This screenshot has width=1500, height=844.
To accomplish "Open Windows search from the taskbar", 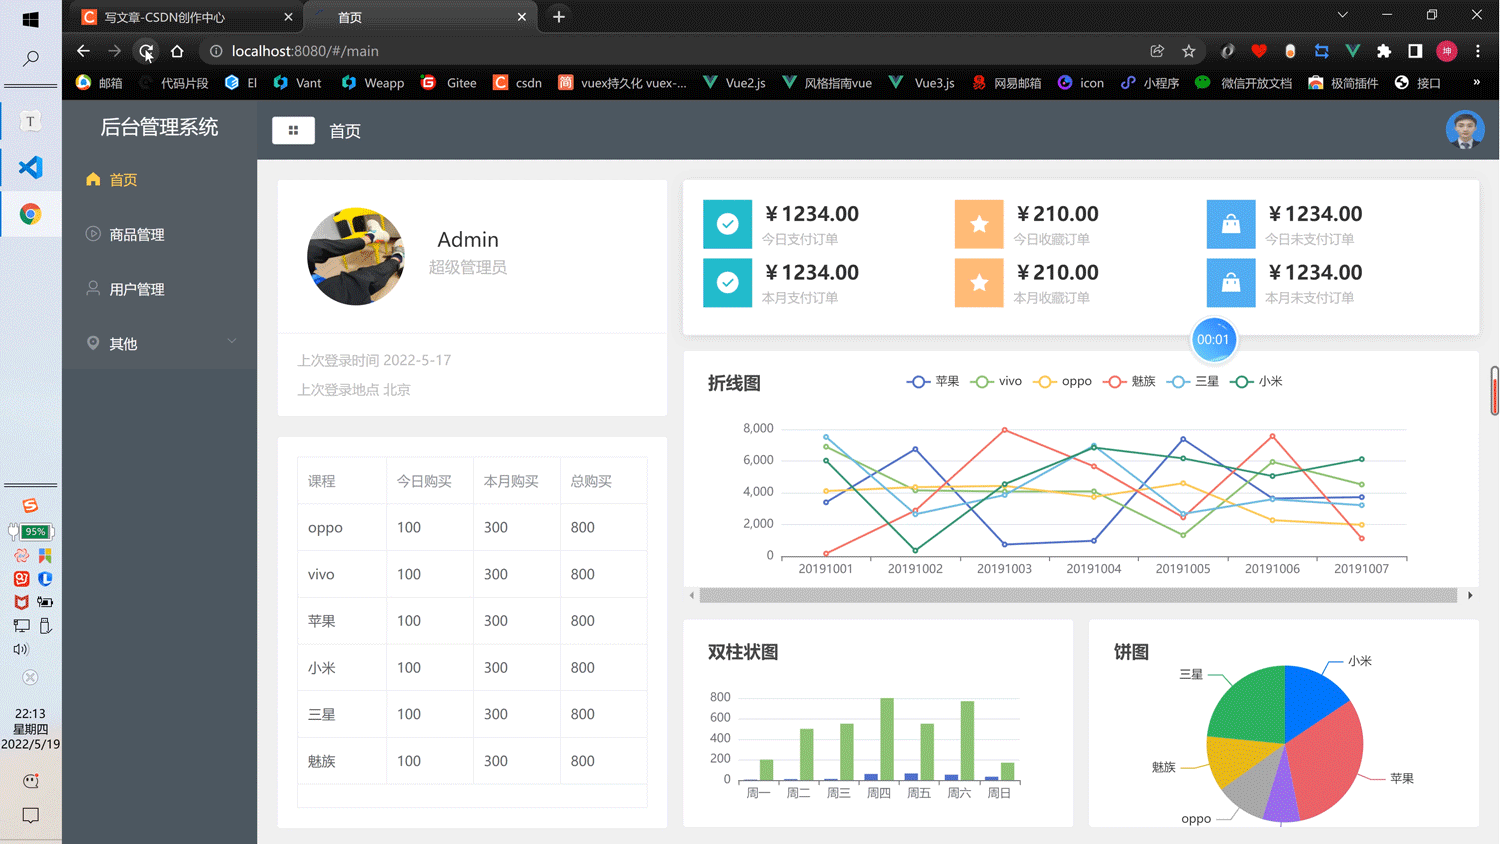I will coord(31,59).
